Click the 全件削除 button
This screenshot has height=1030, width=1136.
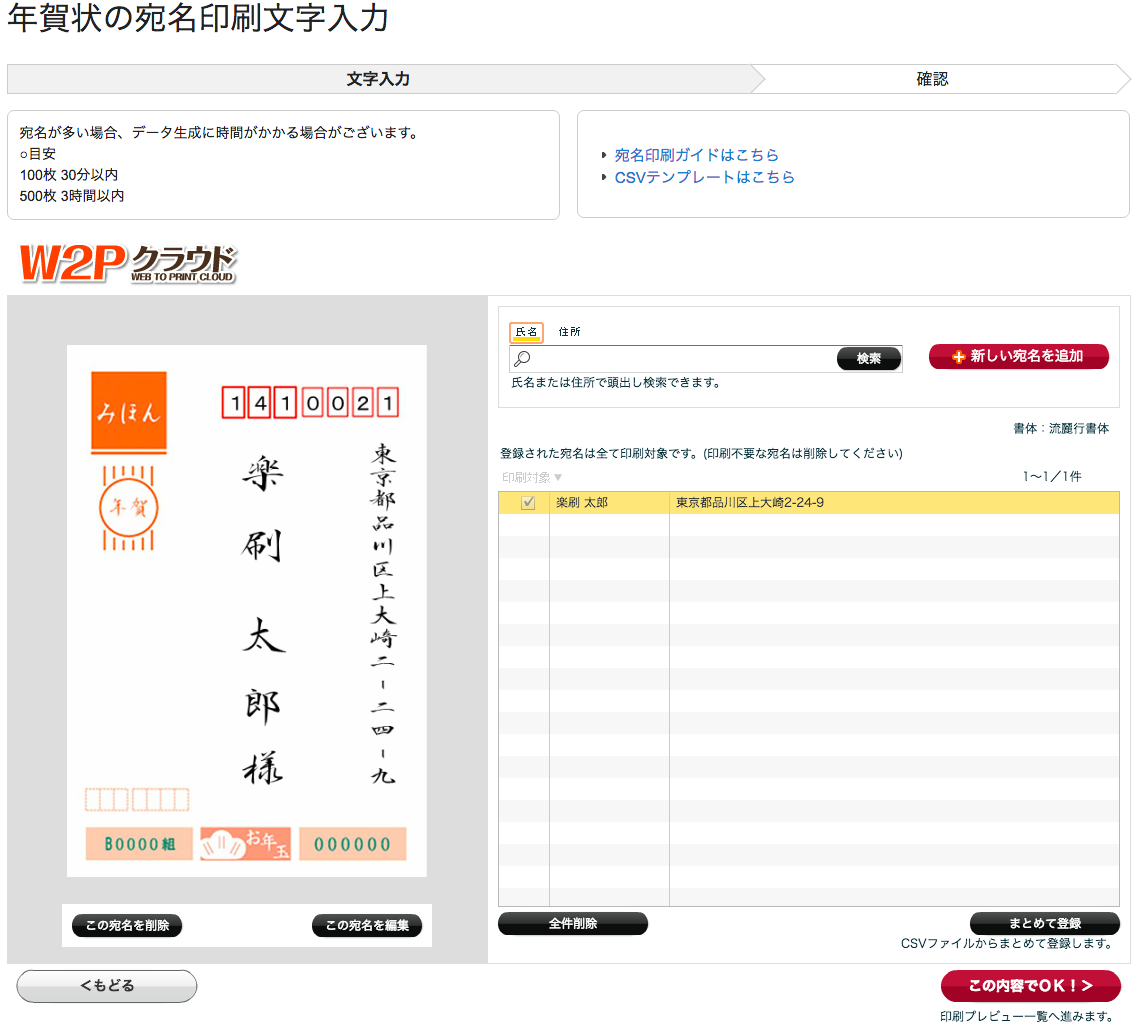point(573,924)
